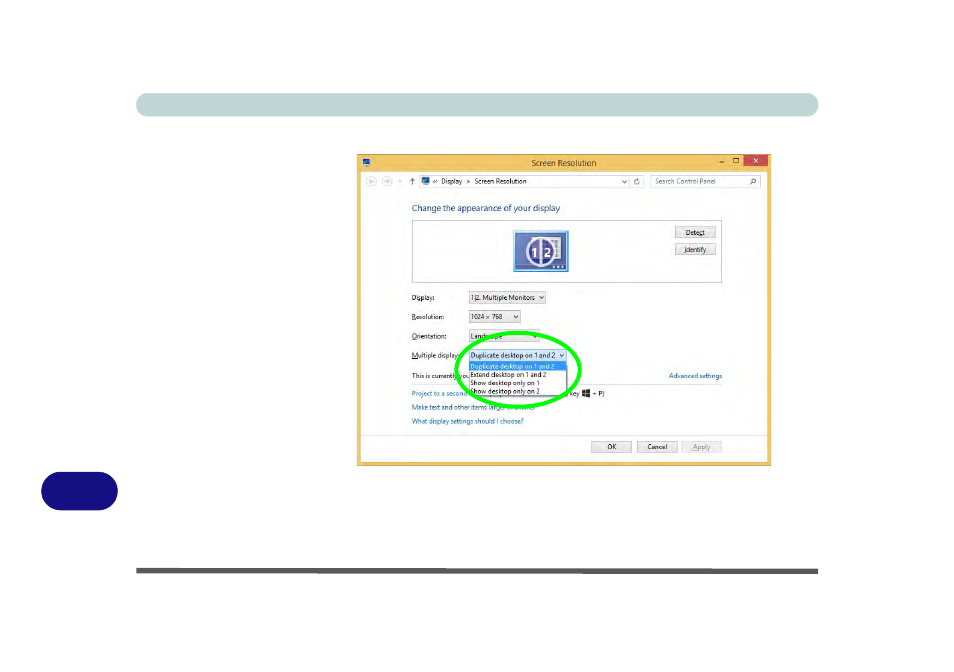Select the 1|2 monitor thumbnail
The width and height of the screenshot is (954, 672).
tap(541, 251)
